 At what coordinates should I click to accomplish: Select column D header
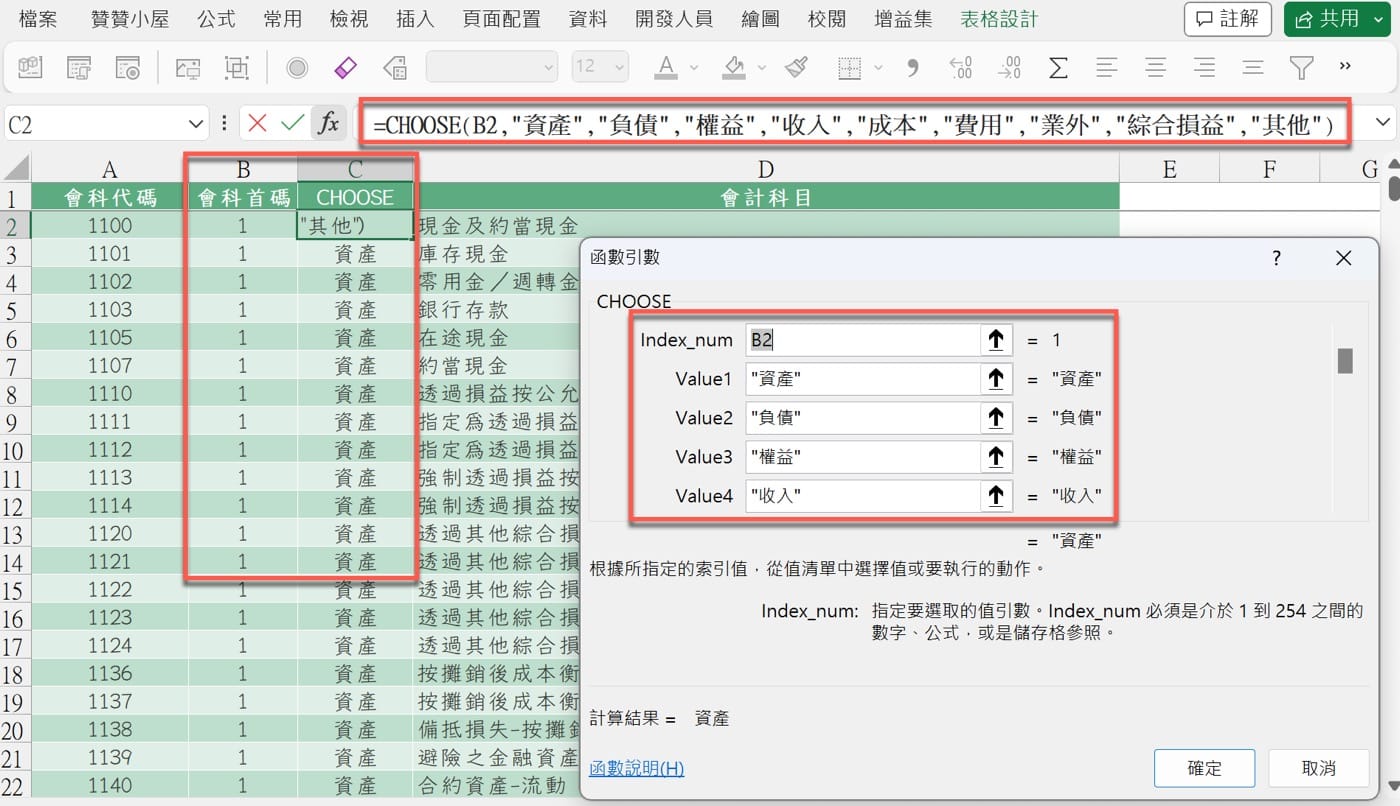point(766,169)
